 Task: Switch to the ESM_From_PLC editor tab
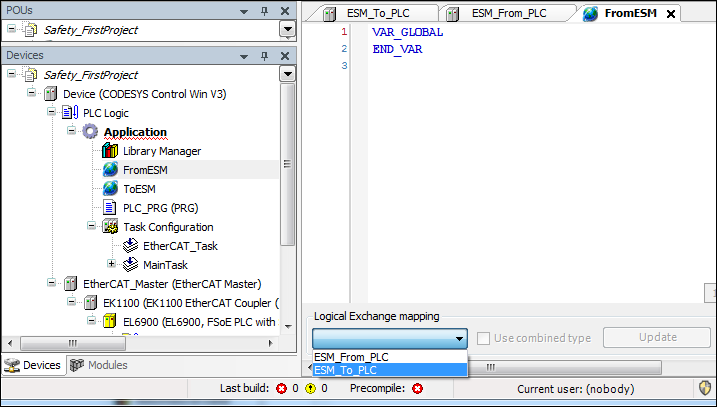[x=509, y=13]
